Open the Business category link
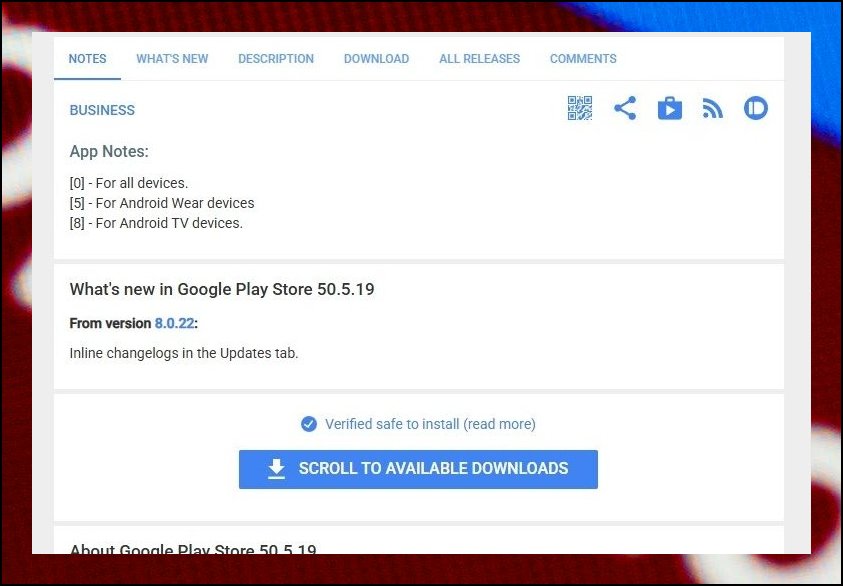This screenshot has height=586, width=843. [x=102, y=110]
